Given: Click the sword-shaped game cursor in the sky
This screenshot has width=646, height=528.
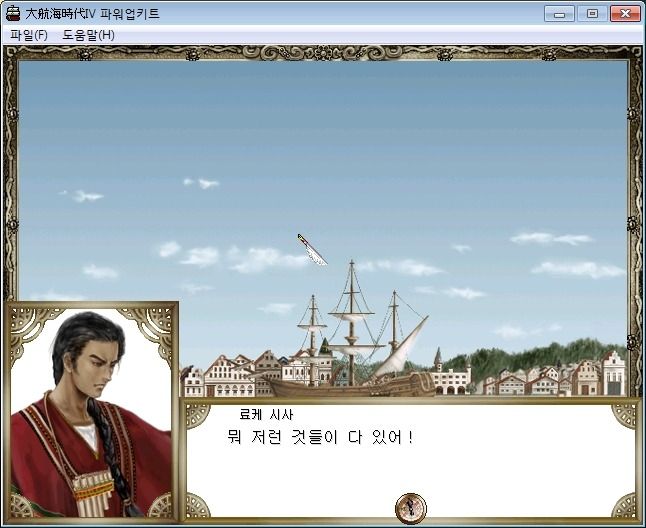Looking at the screenshot, I should pos(312,250).
